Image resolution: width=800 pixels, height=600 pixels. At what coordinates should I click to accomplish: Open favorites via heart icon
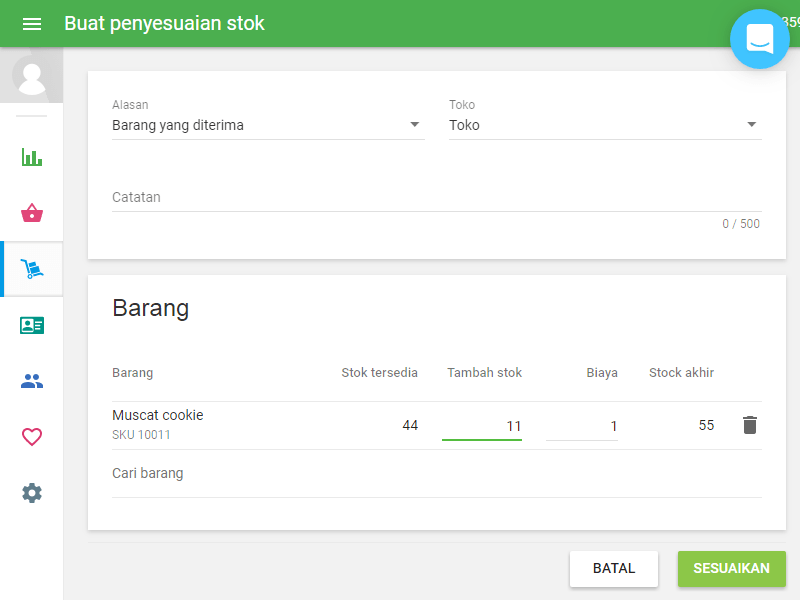[x=31, y=437]
